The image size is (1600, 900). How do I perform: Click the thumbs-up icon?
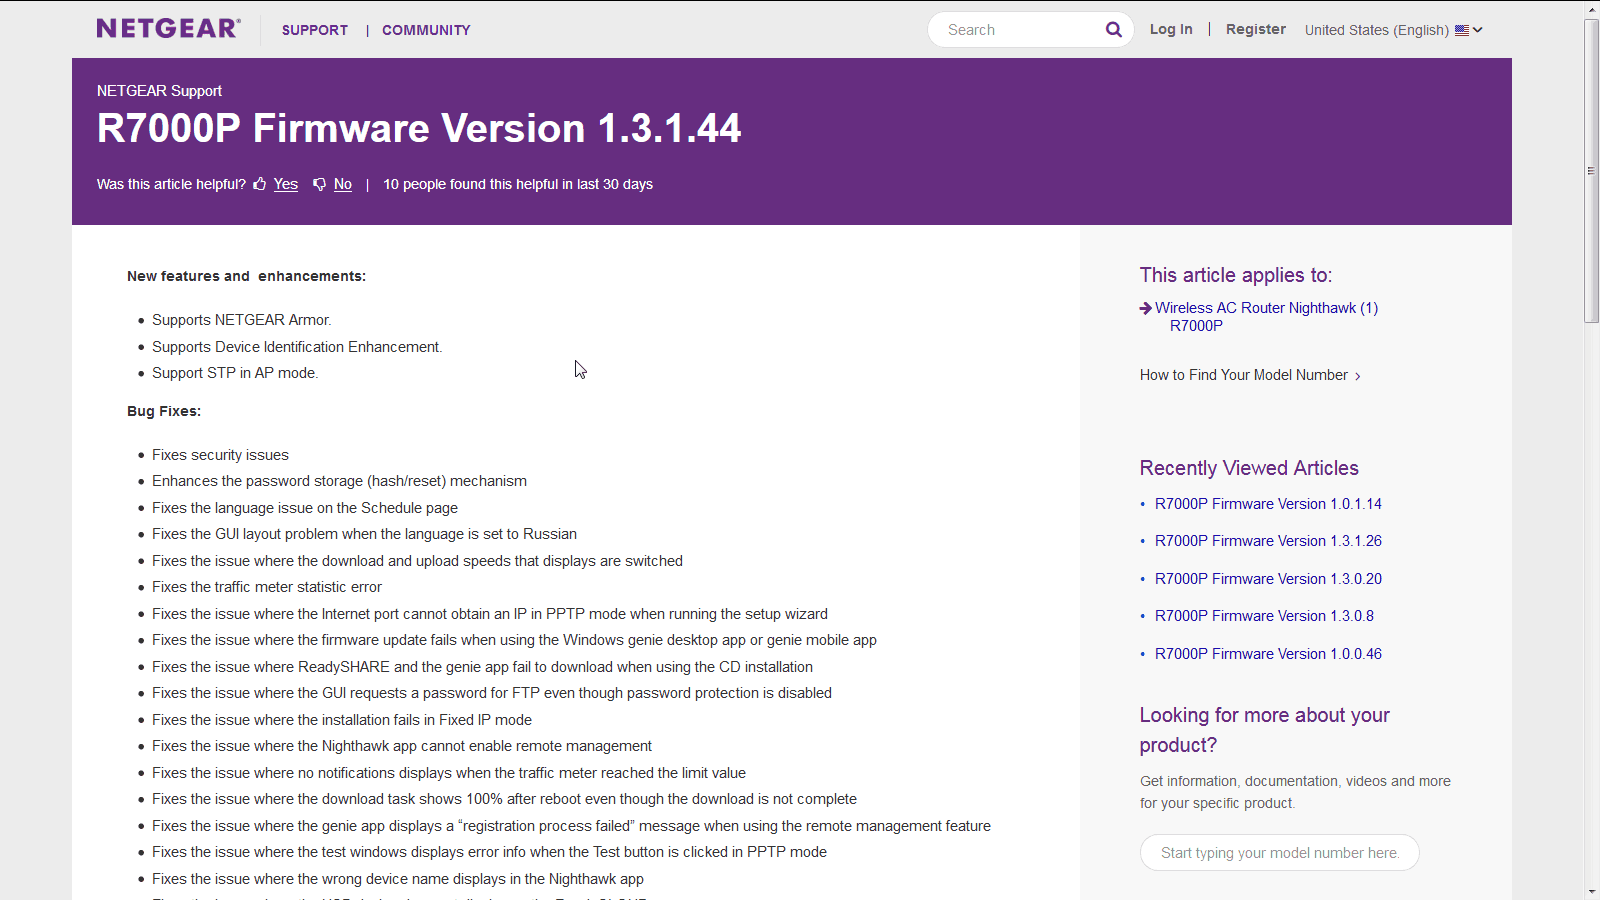coord(260,184)
